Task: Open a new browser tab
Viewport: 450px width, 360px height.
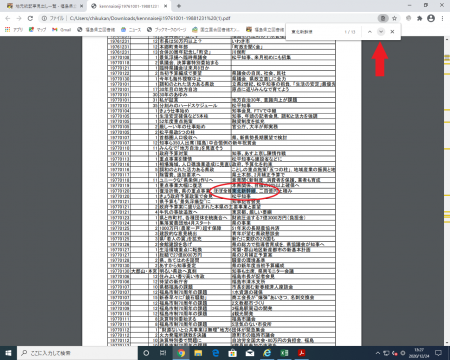Action: (x=179, y=6)
